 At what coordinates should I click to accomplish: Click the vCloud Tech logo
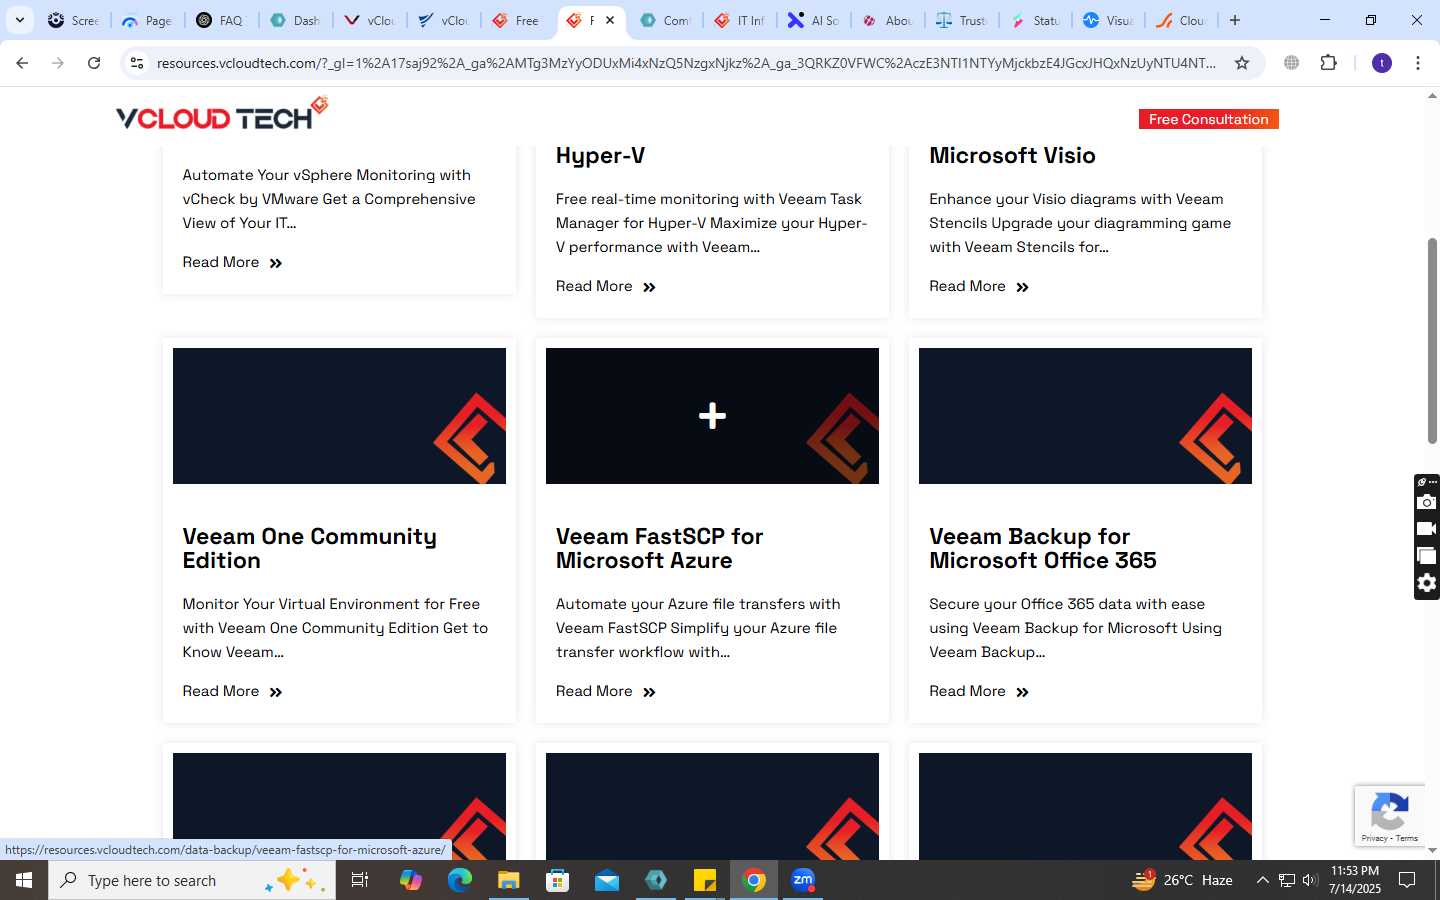[x=222, y=115]
